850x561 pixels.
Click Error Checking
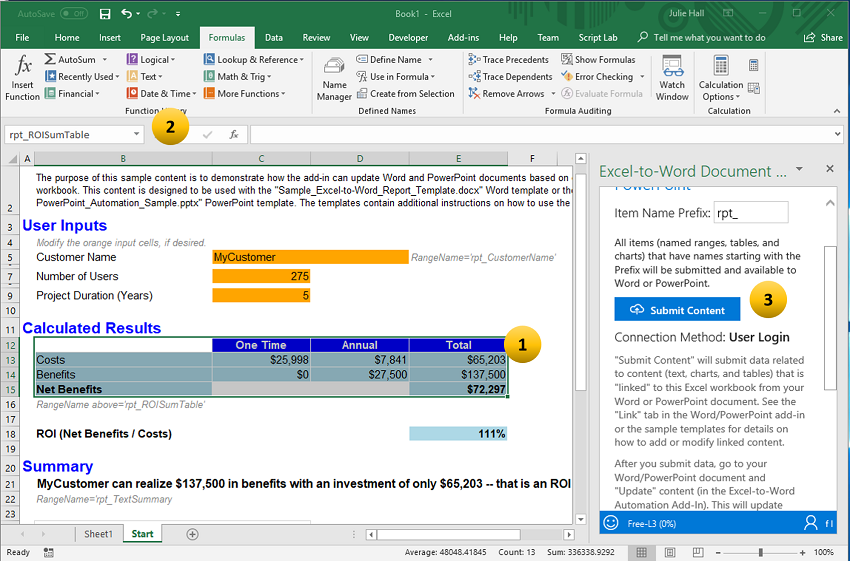tap(597, 76)
